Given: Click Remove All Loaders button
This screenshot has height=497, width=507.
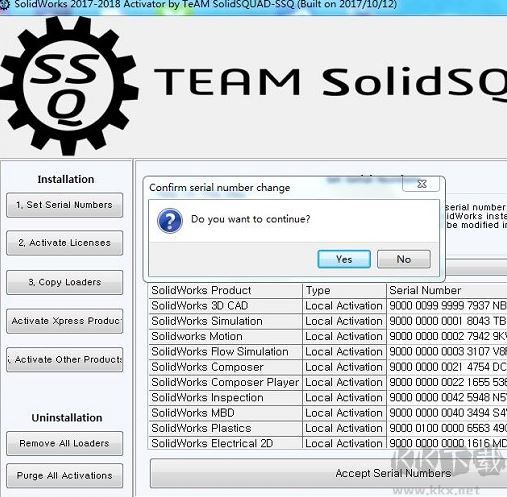Looking at the screenshot, I should click(64, 443).
